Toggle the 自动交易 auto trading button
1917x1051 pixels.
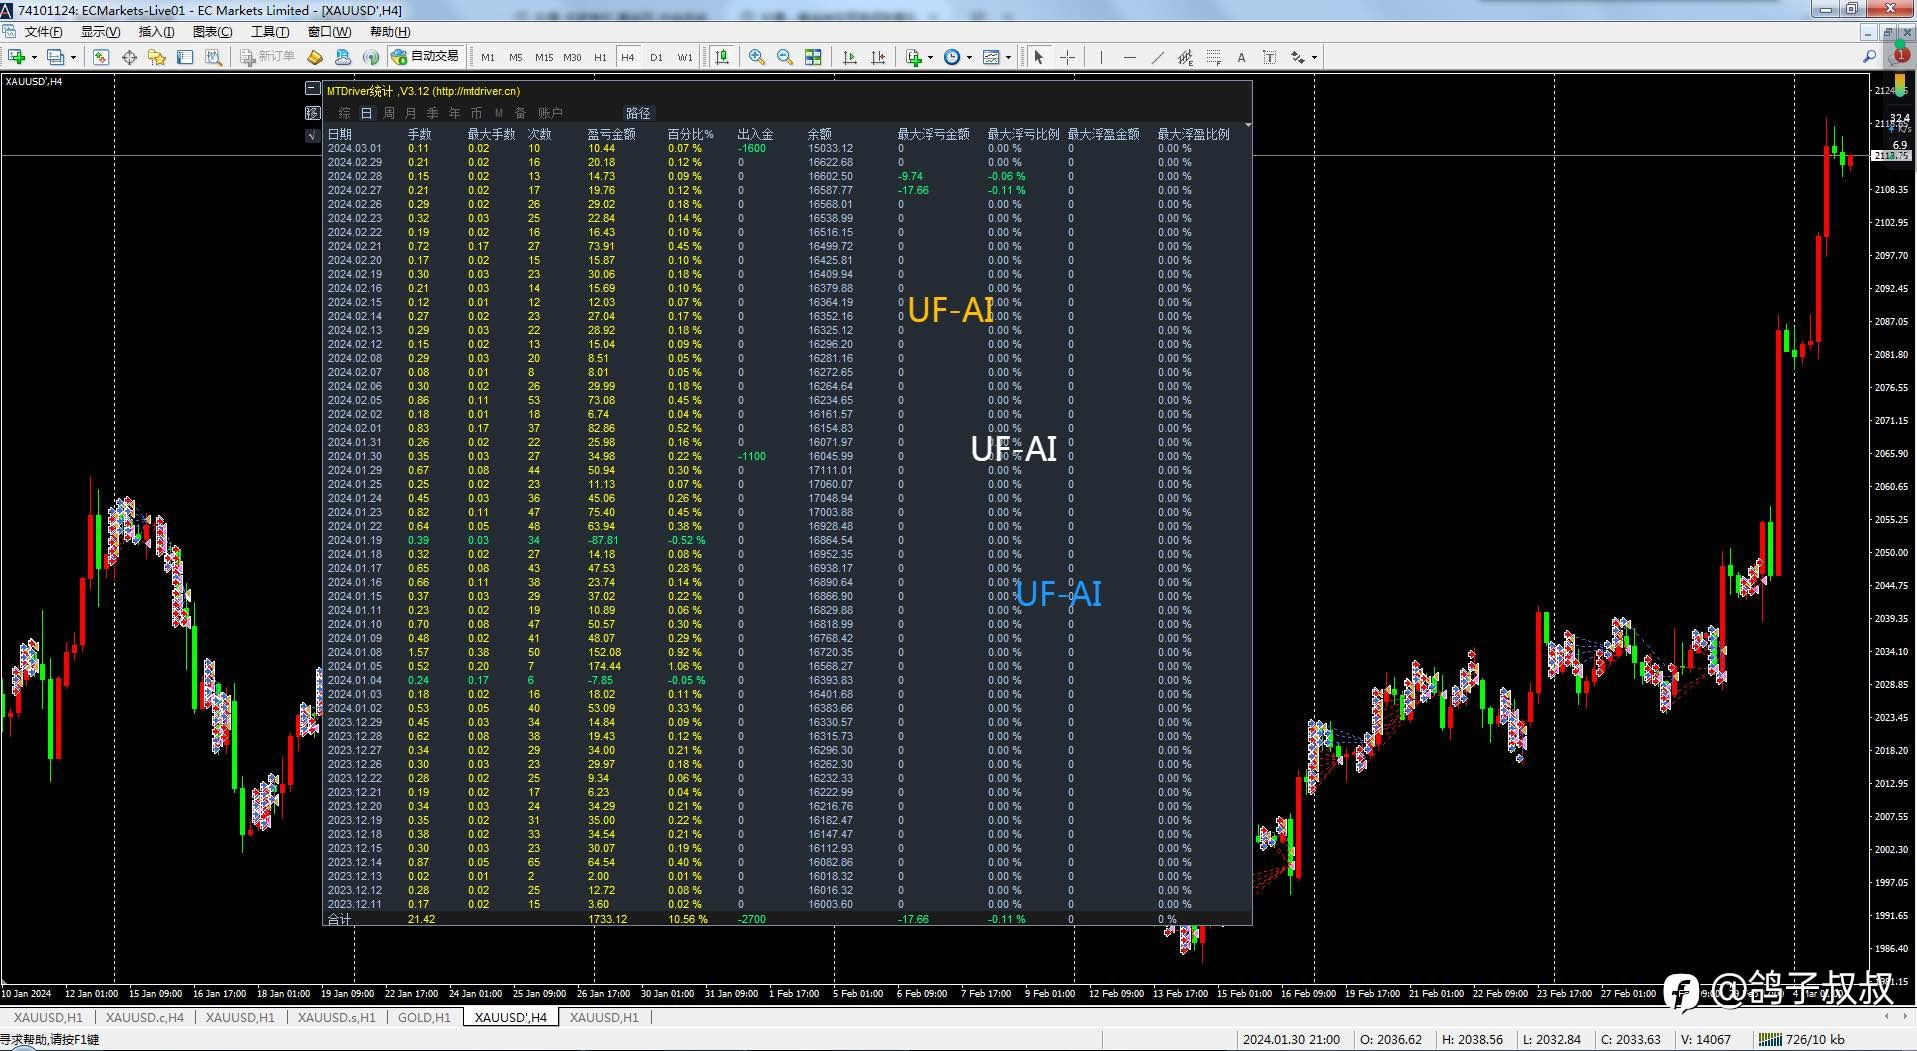[x=426, y=57]
